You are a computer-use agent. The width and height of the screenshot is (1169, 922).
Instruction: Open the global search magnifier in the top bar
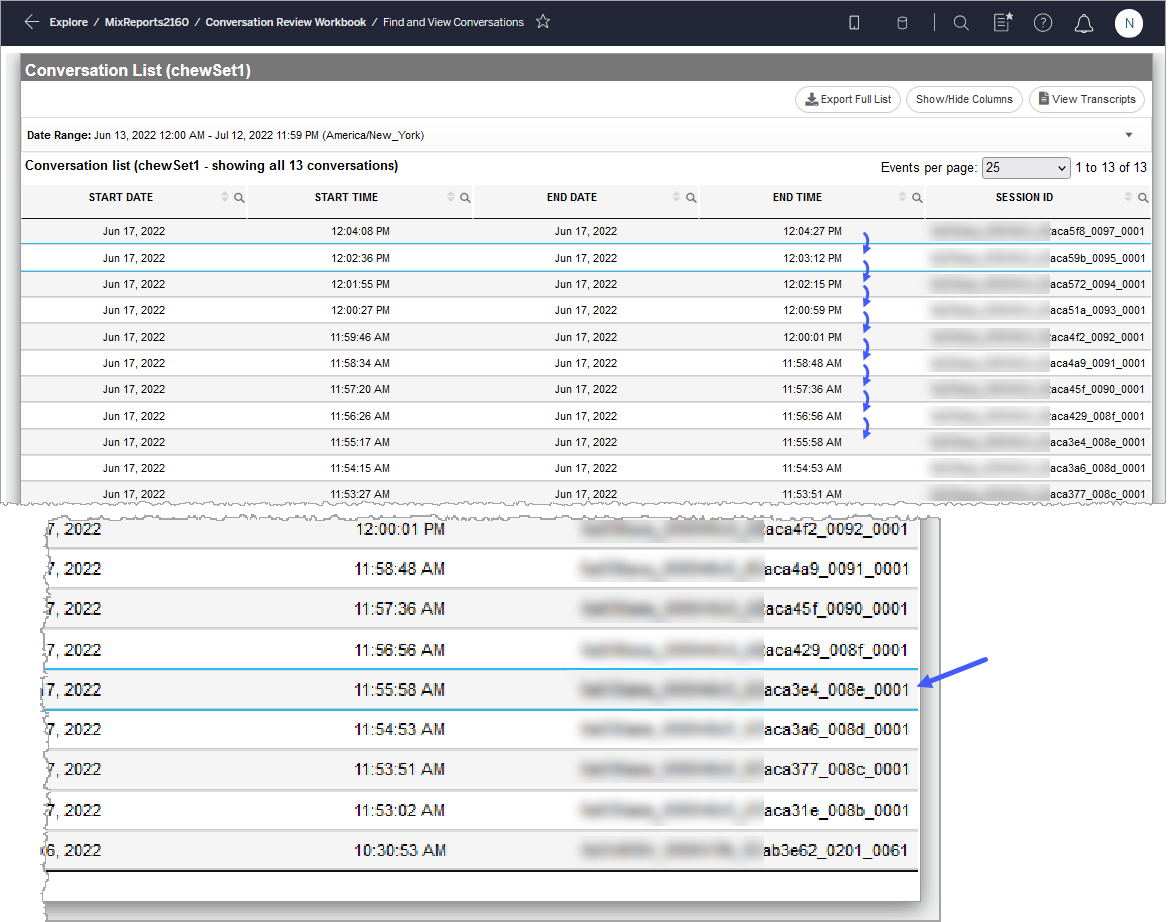(961, 23)
